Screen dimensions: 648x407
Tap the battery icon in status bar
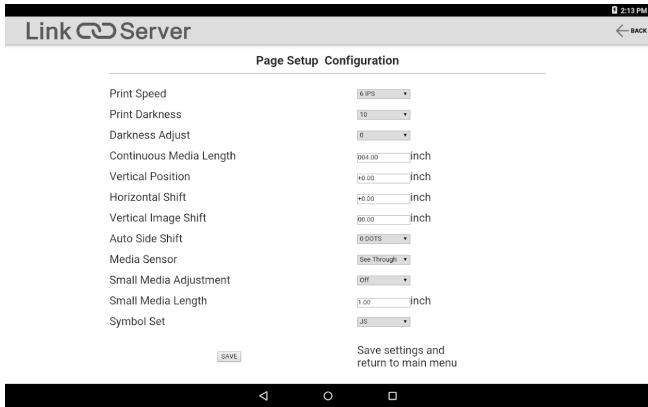click(615, 10)
